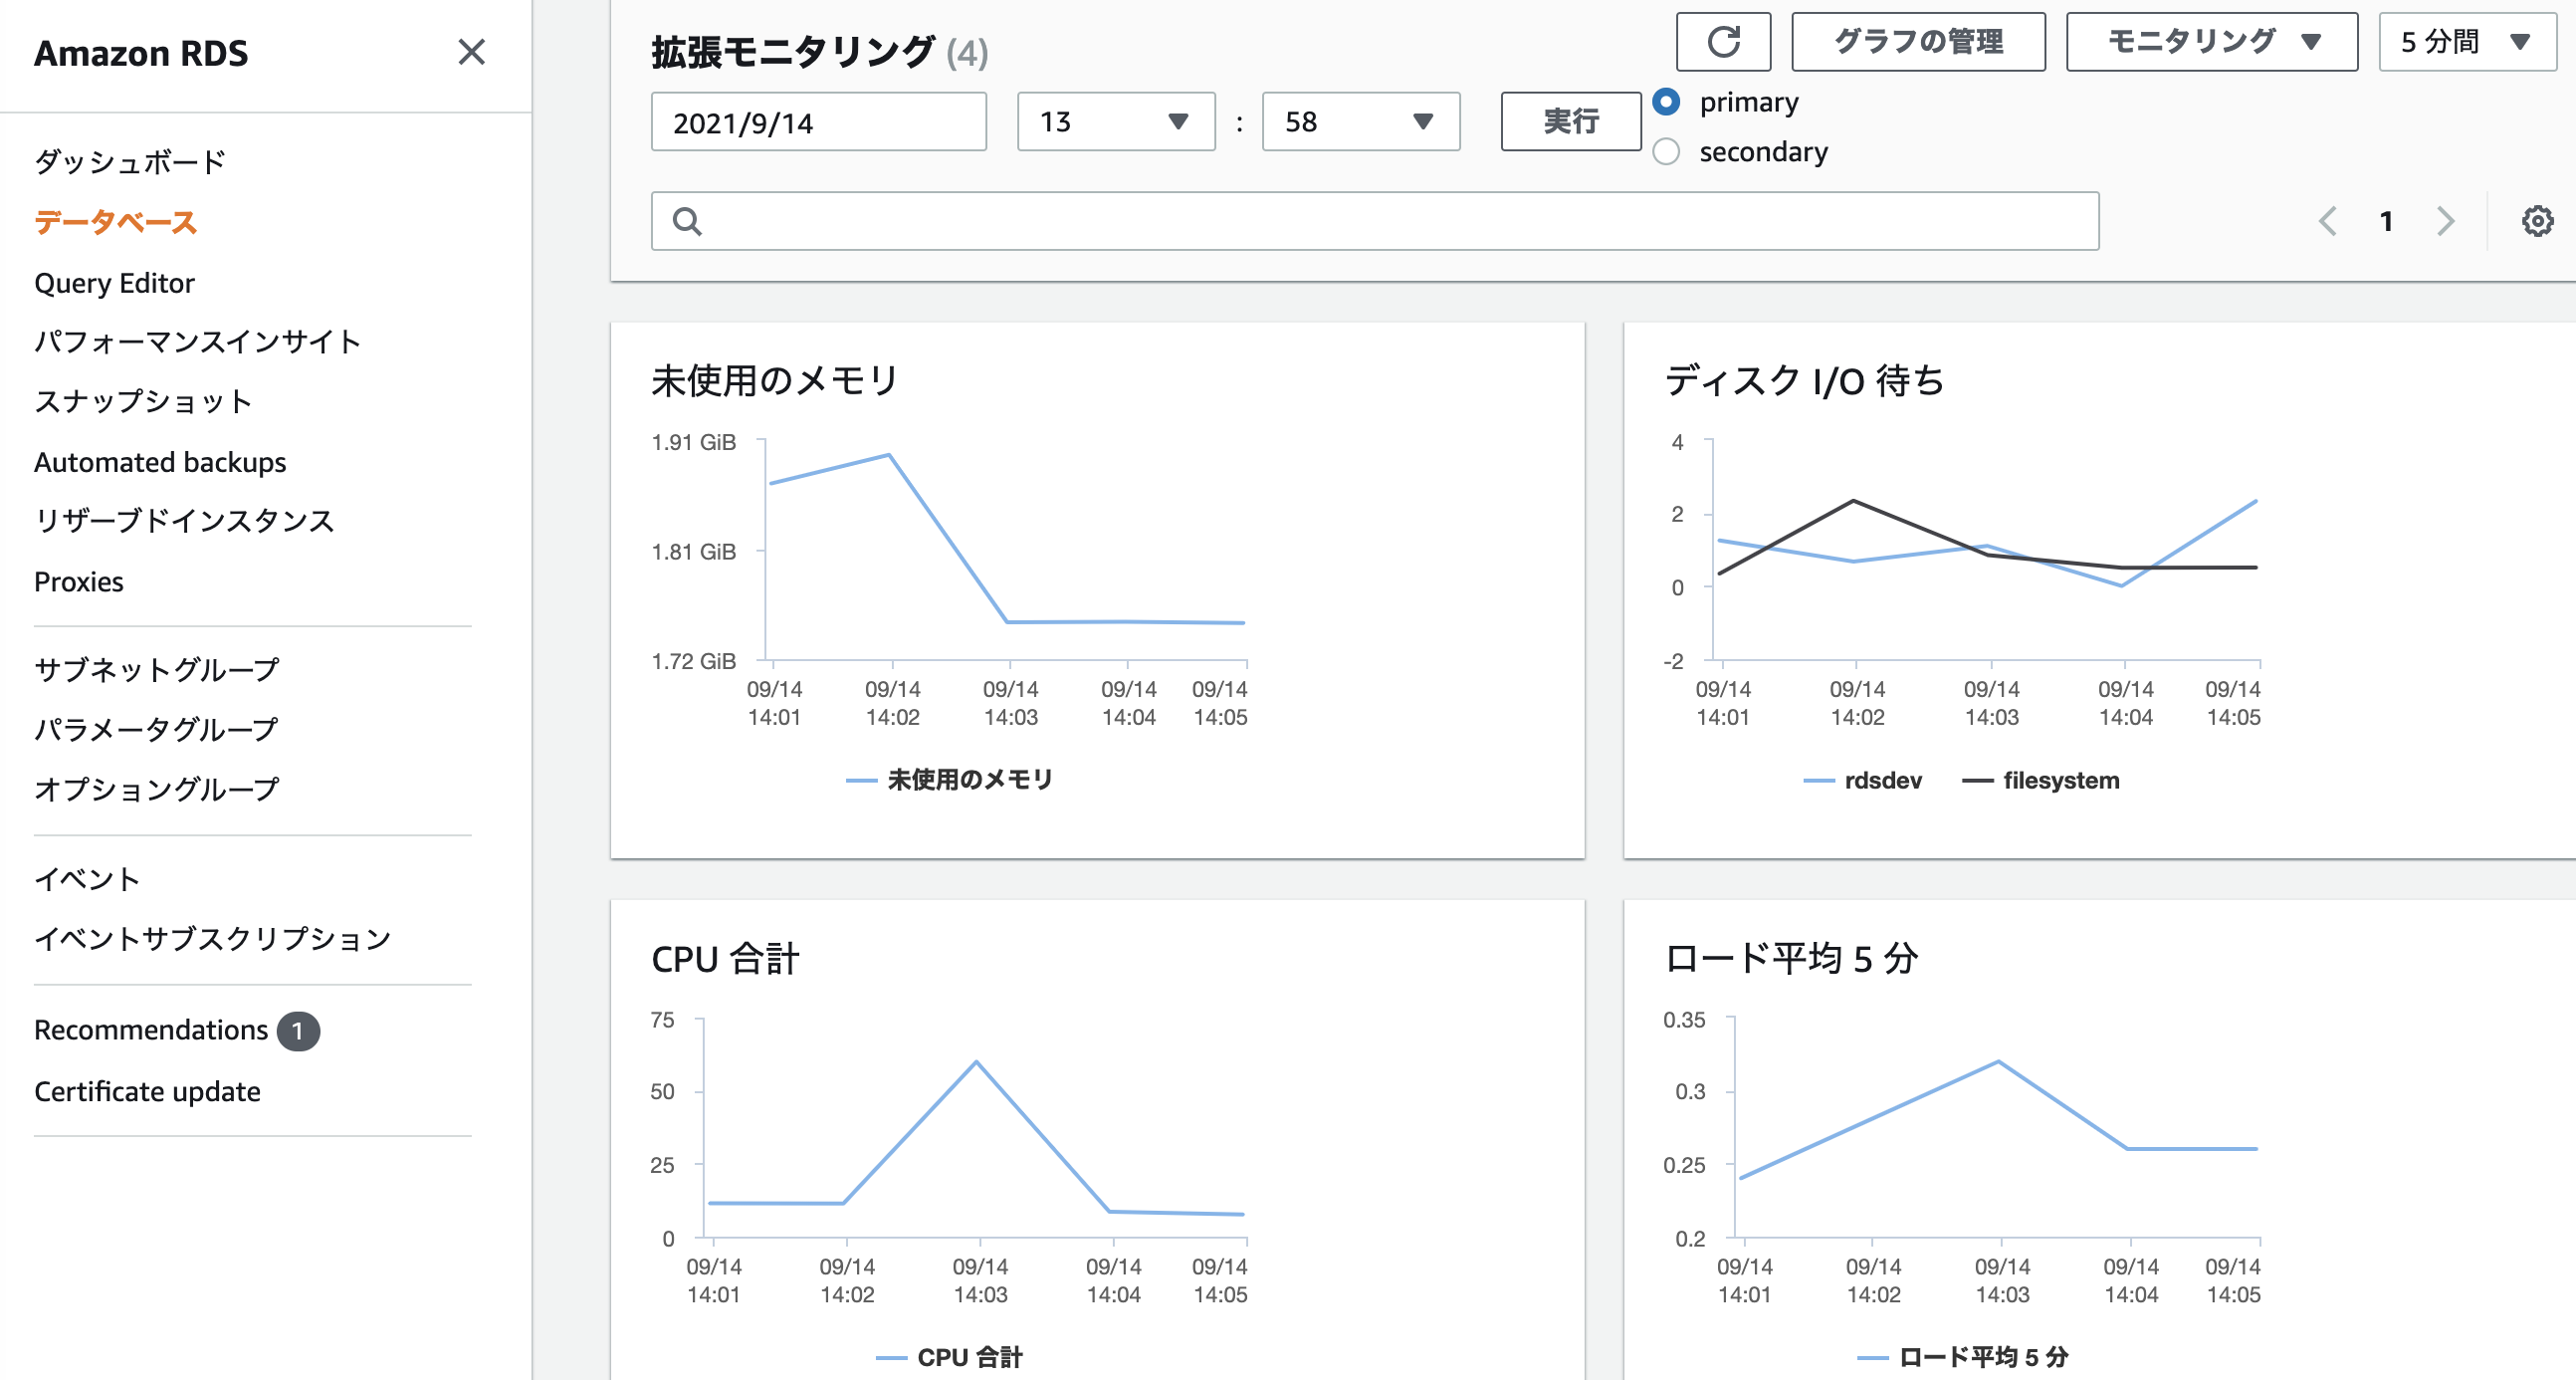Open the hour dropdown showing 13

tap(1115, 122)
